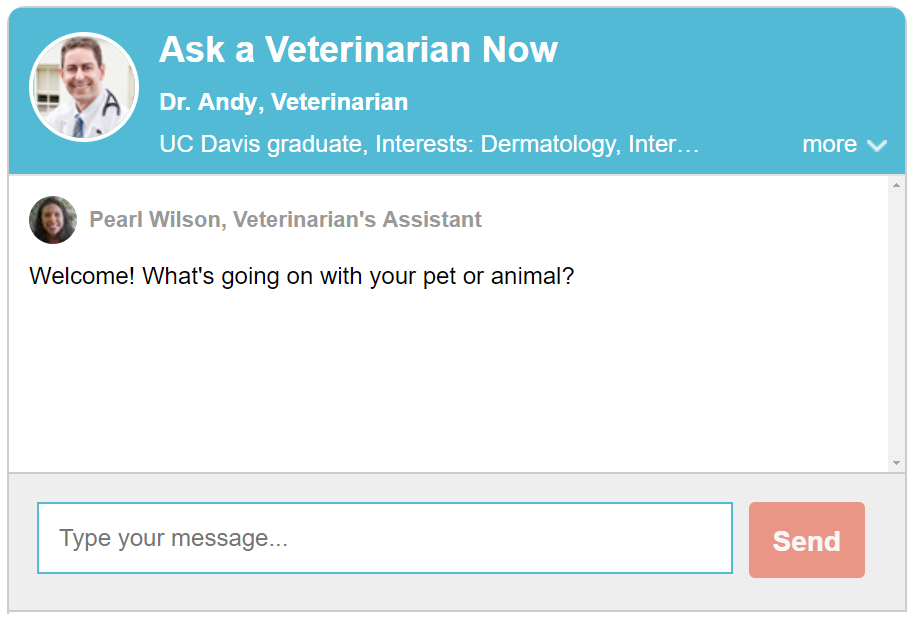
Task: Click the 'Ask a Veterinarian Now' title
Action: point(358,49)
